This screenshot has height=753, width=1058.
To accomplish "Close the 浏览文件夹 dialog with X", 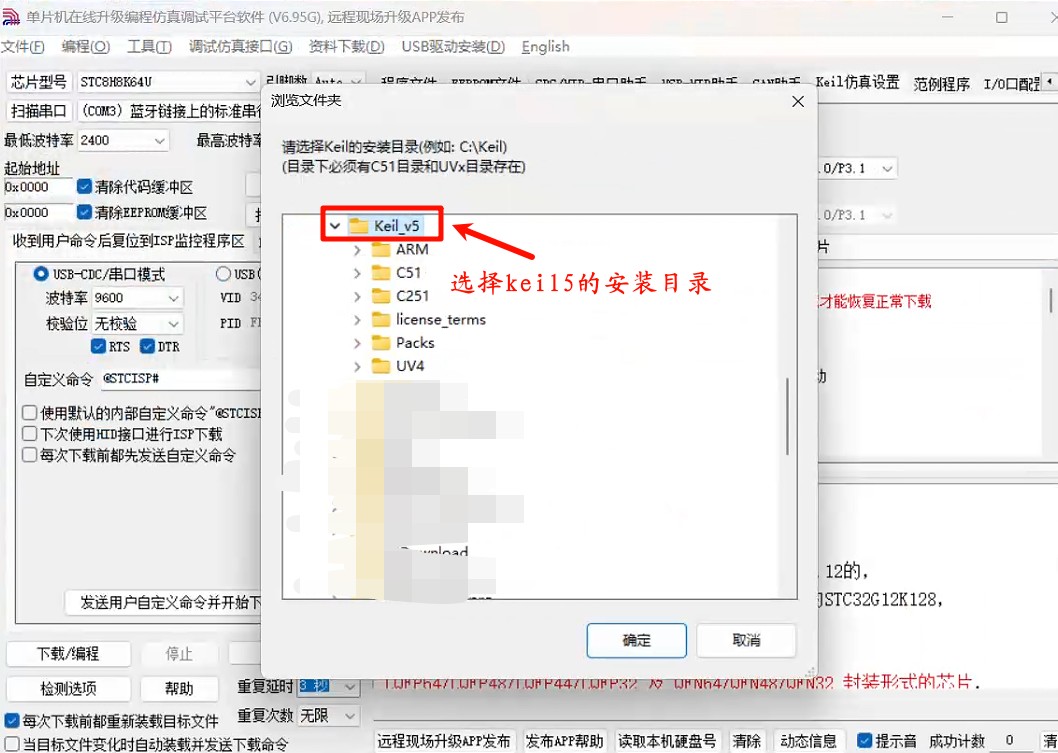I will [798, 101].
